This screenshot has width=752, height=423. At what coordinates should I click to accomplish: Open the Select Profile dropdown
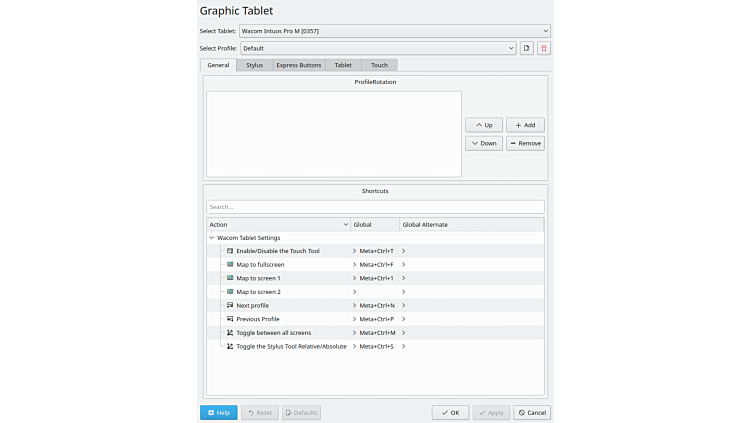coord(377,48)
